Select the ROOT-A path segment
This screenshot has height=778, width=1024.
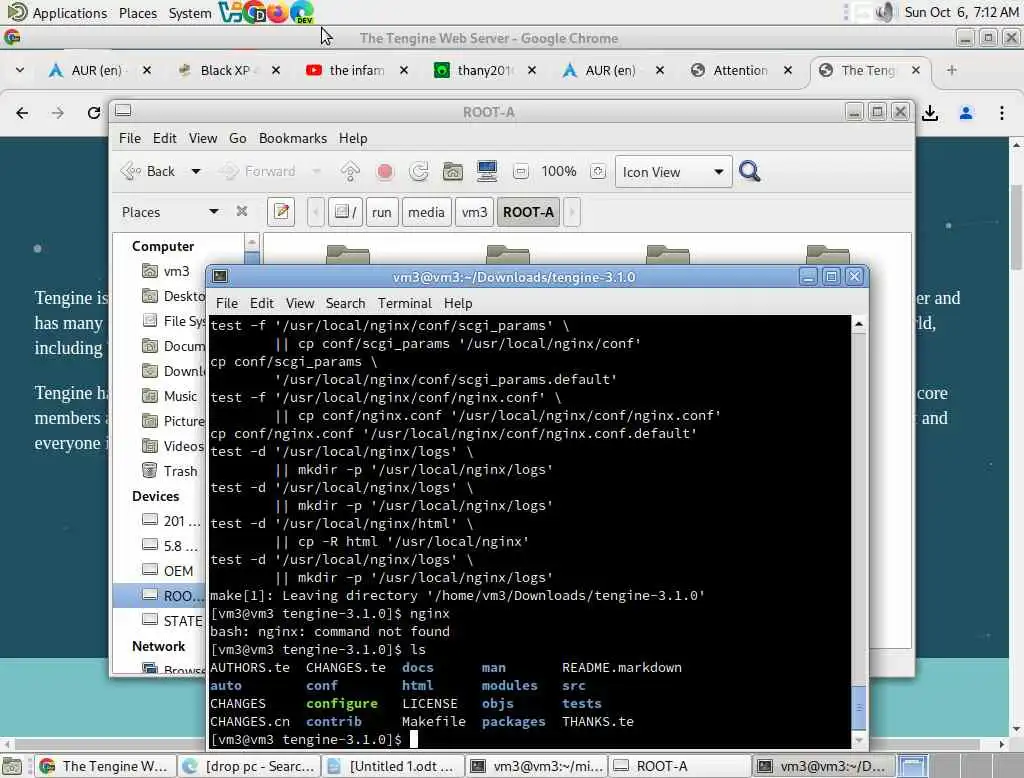click(528, 212)
